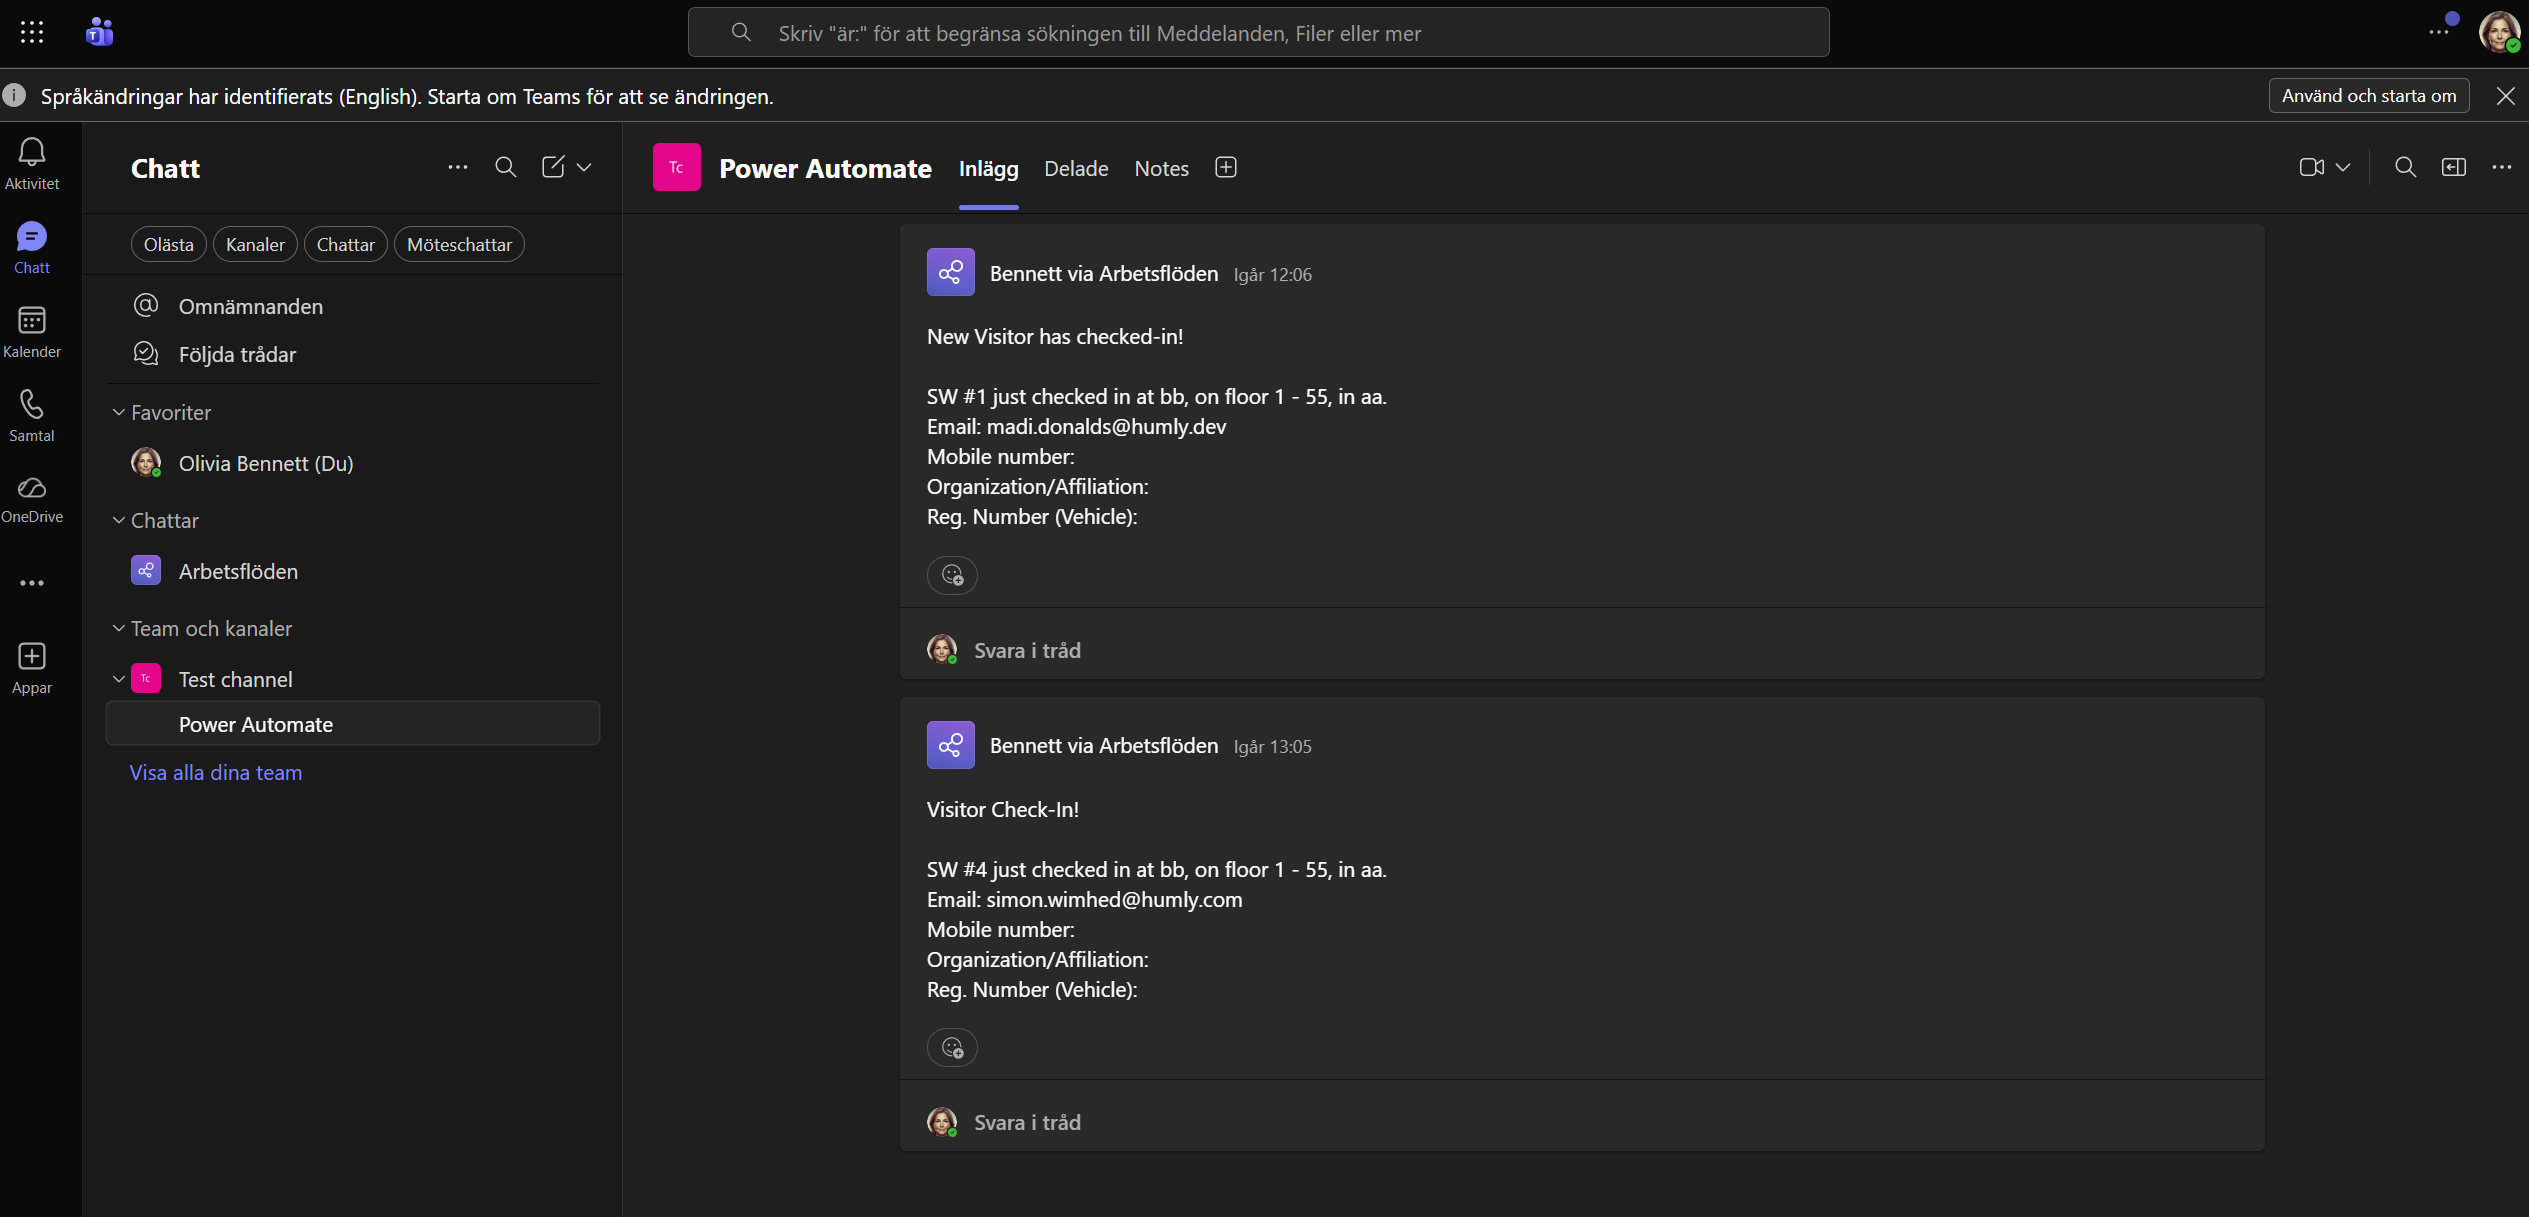
Task: Collapse the Test channel team
Action: (x=119, y=679)
